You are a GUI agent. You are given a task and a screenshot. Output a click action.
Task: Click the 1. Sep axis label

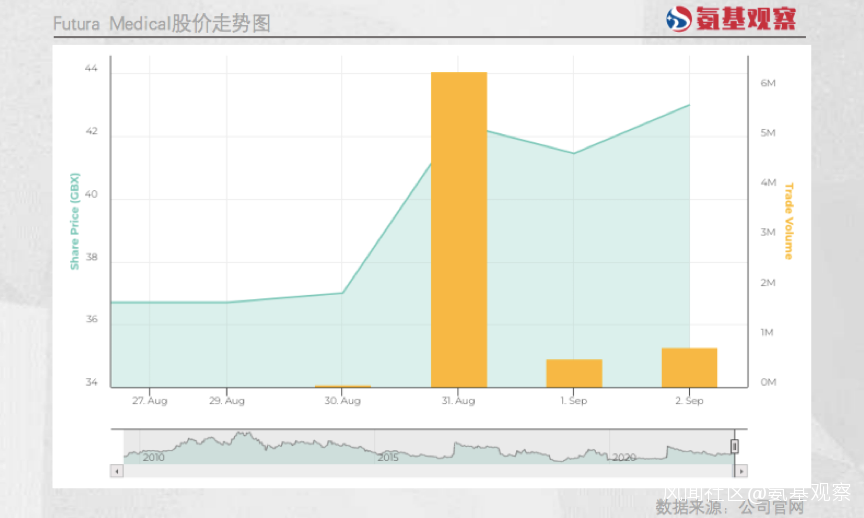pos(574,401)
